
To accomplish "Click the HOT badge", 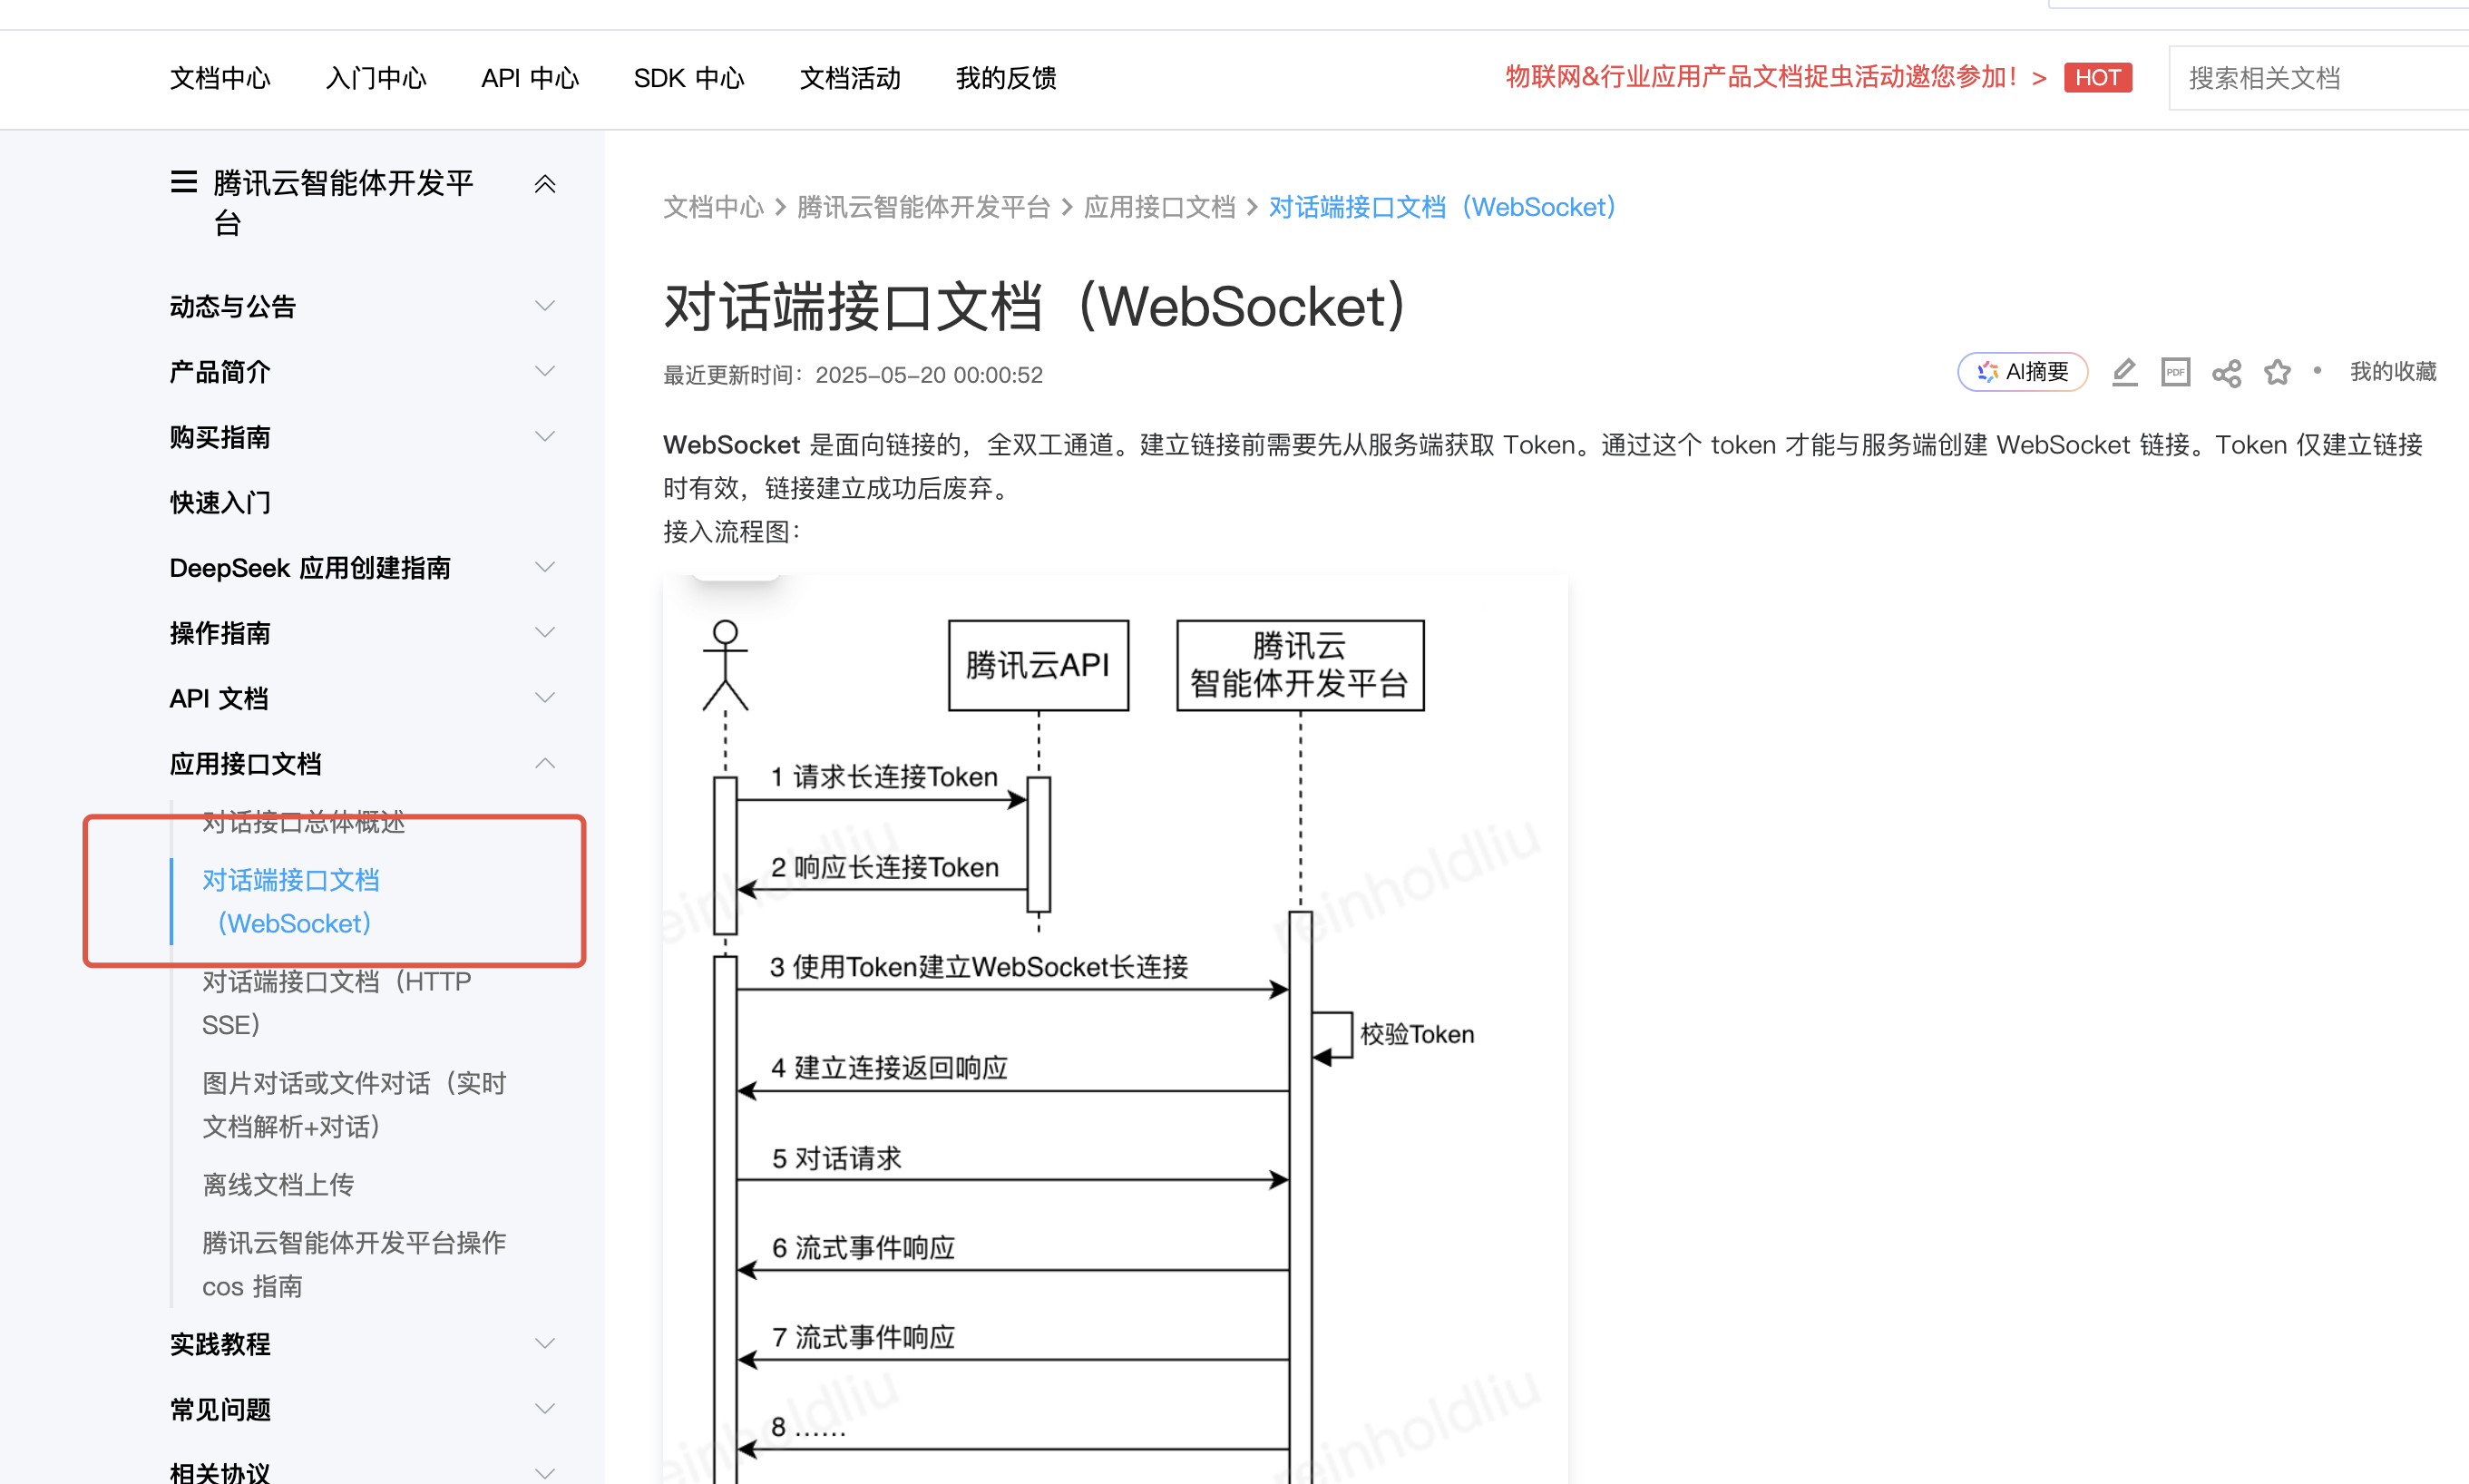I will [x=2097, y=78].
